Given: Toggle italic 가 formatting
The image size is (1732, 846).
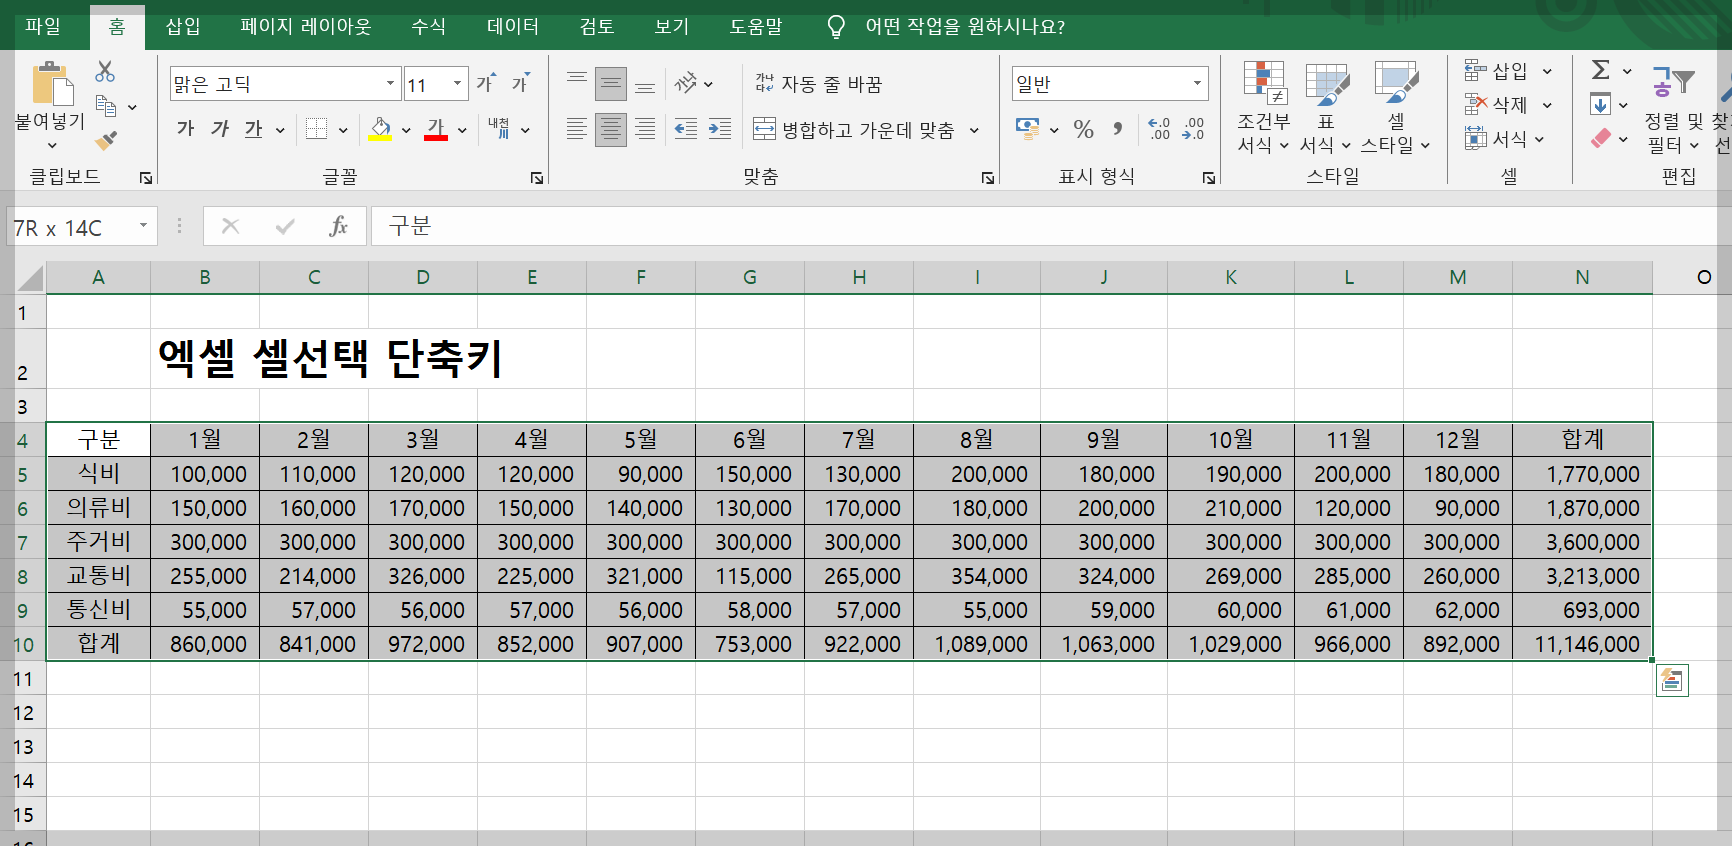Looking at the screenshot, I should click(220, 129).
